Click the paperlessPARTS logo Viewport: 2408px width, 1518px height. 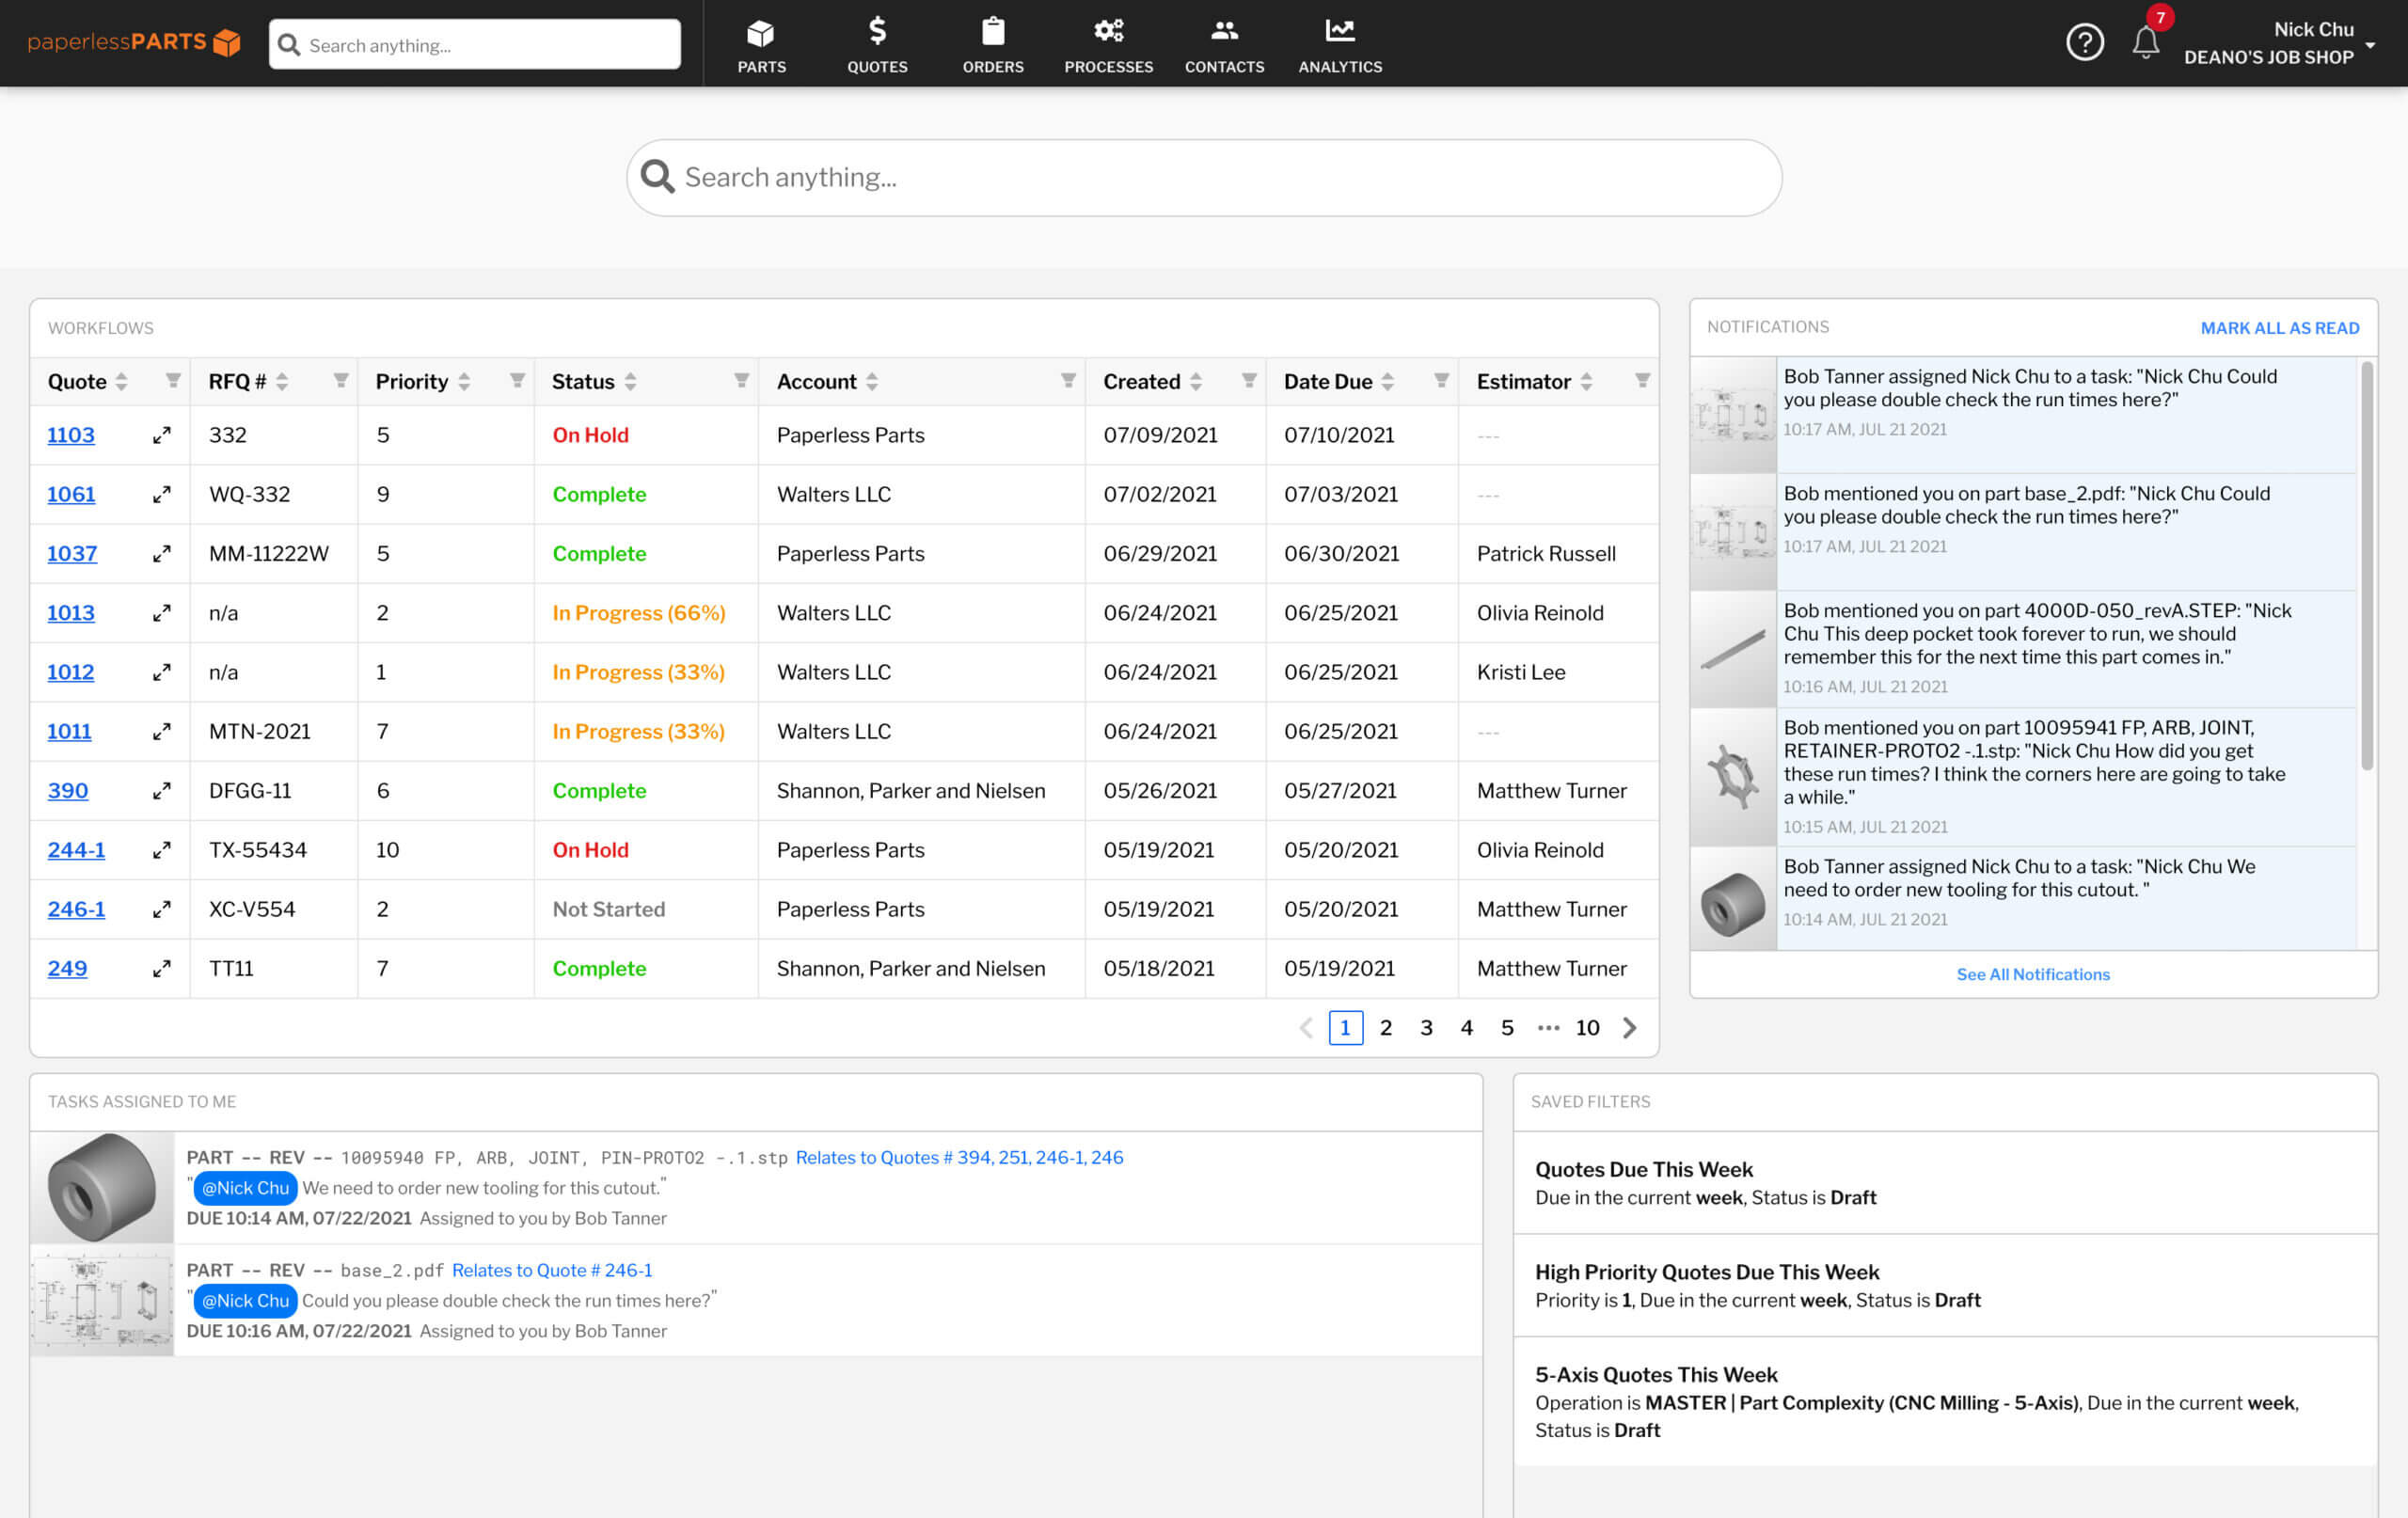pyautogui.click(x=134, y=42)
